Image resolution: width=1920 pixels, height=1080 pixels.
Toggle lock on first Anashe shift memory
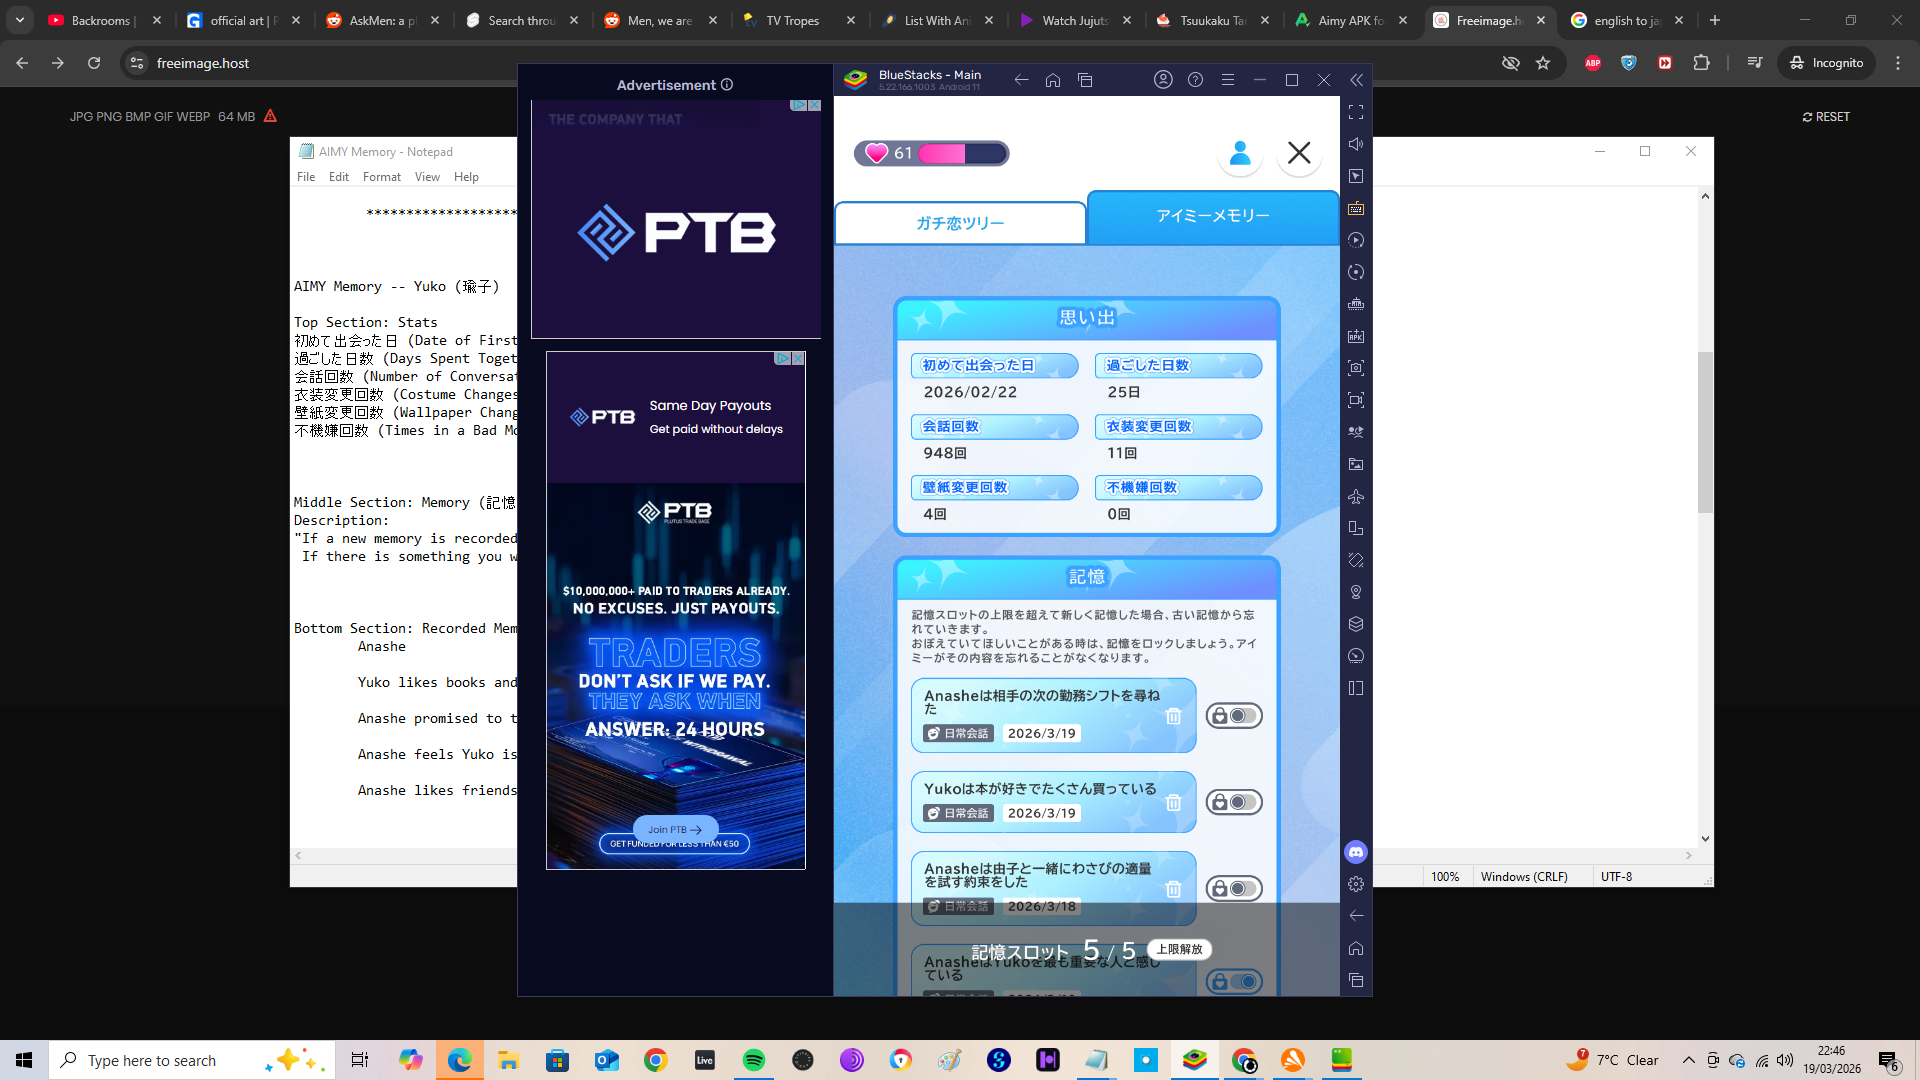[1234, 716]
